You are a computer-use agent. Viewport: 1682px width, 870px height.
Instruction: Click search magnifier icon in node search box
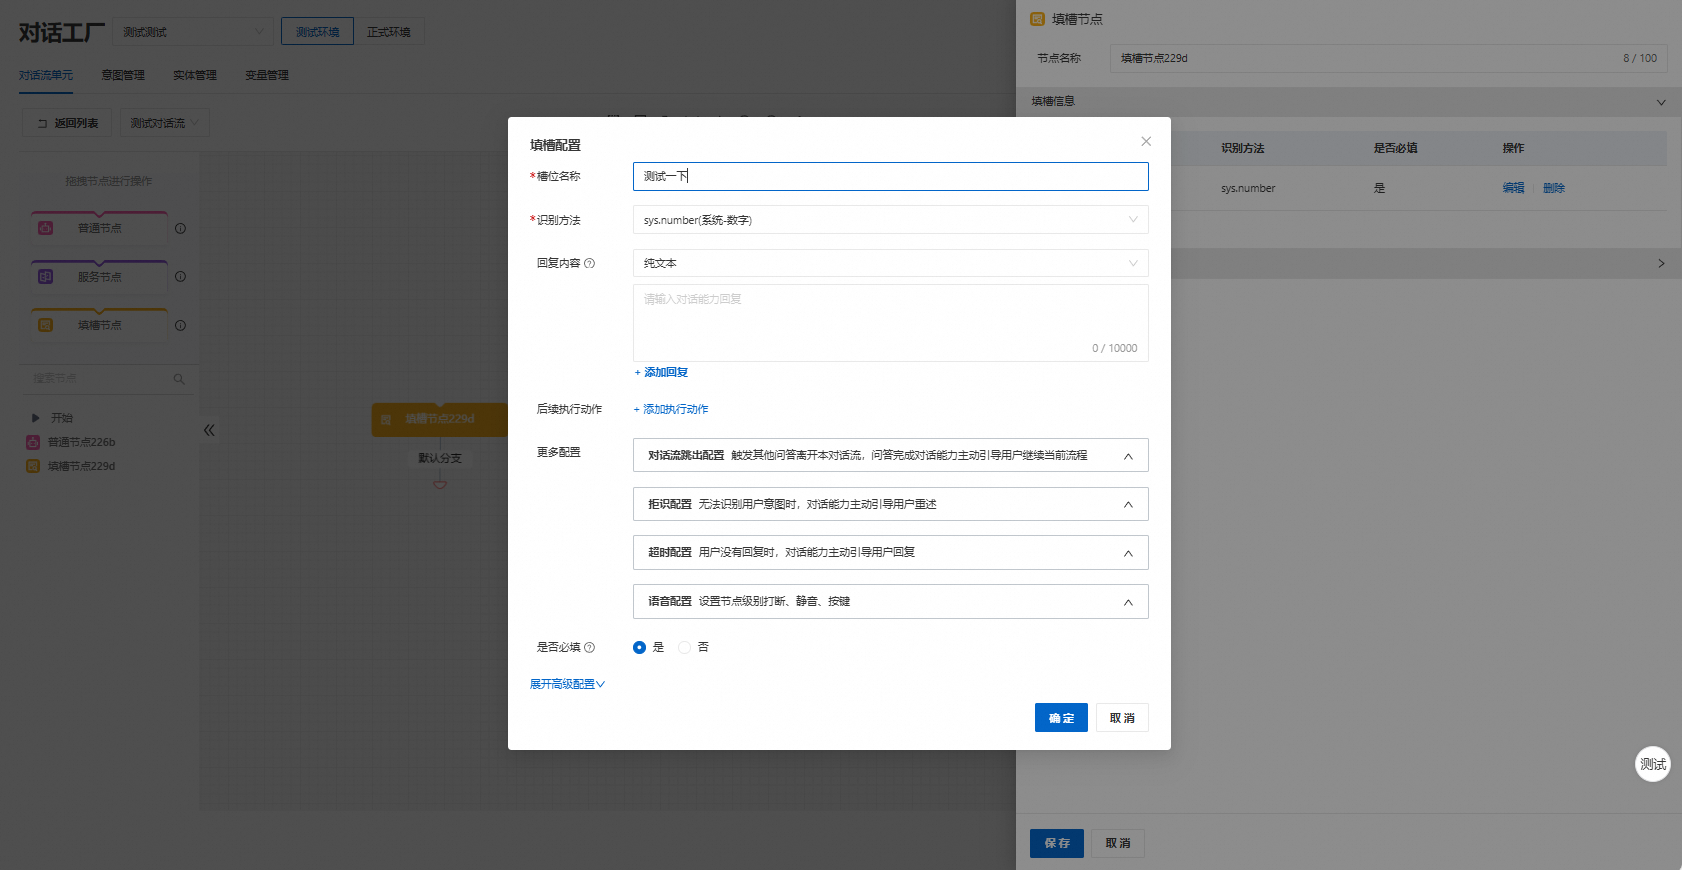click(x=179, y=379)
